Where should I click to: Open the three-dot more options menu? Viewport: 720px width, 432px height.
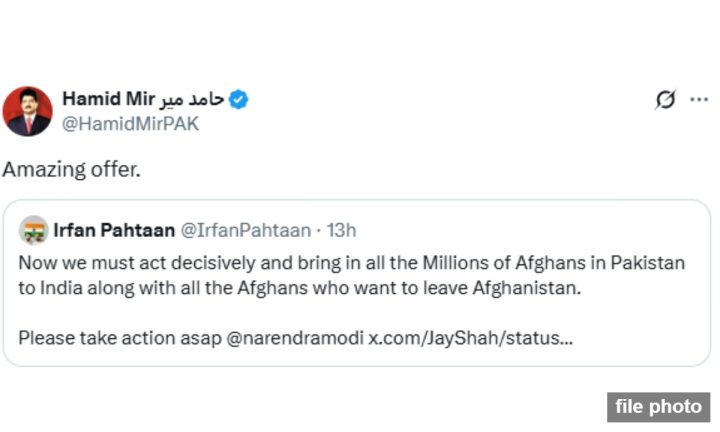[x=698, y=99]
